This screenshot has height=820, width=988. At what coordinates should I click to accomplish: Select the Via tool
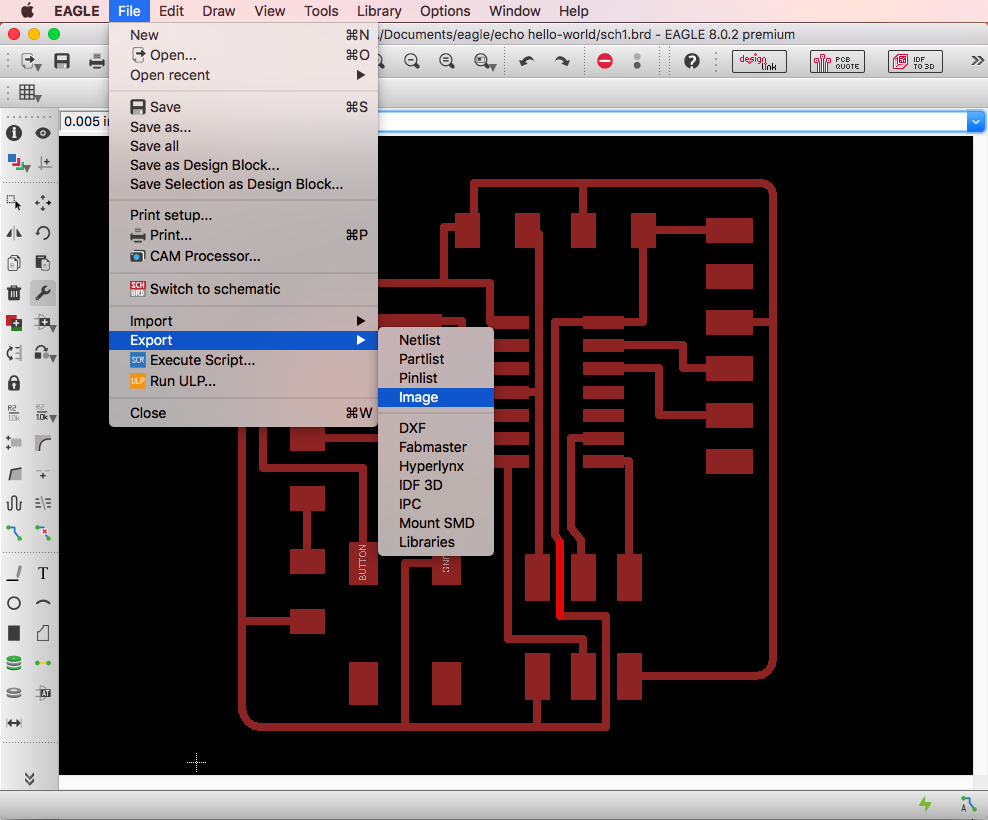point(14,663)
